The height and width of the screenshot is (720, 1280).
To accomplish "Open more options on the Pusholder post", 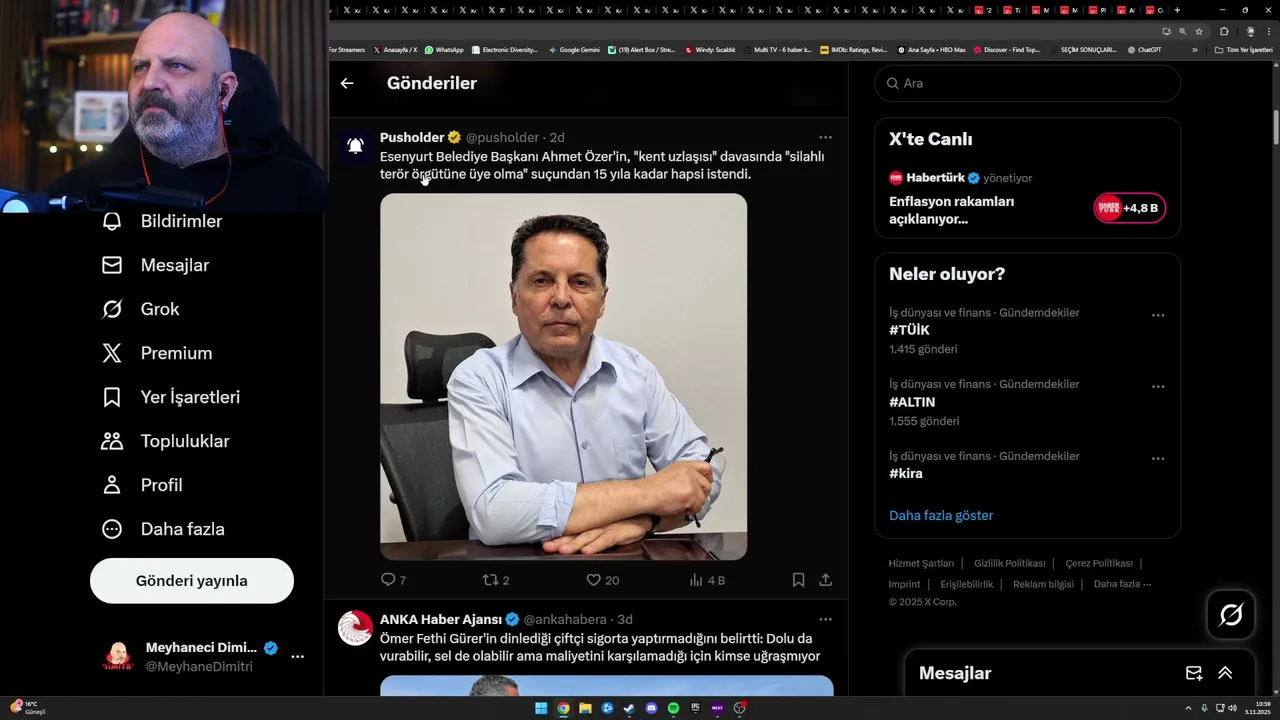I will point(825,137).
